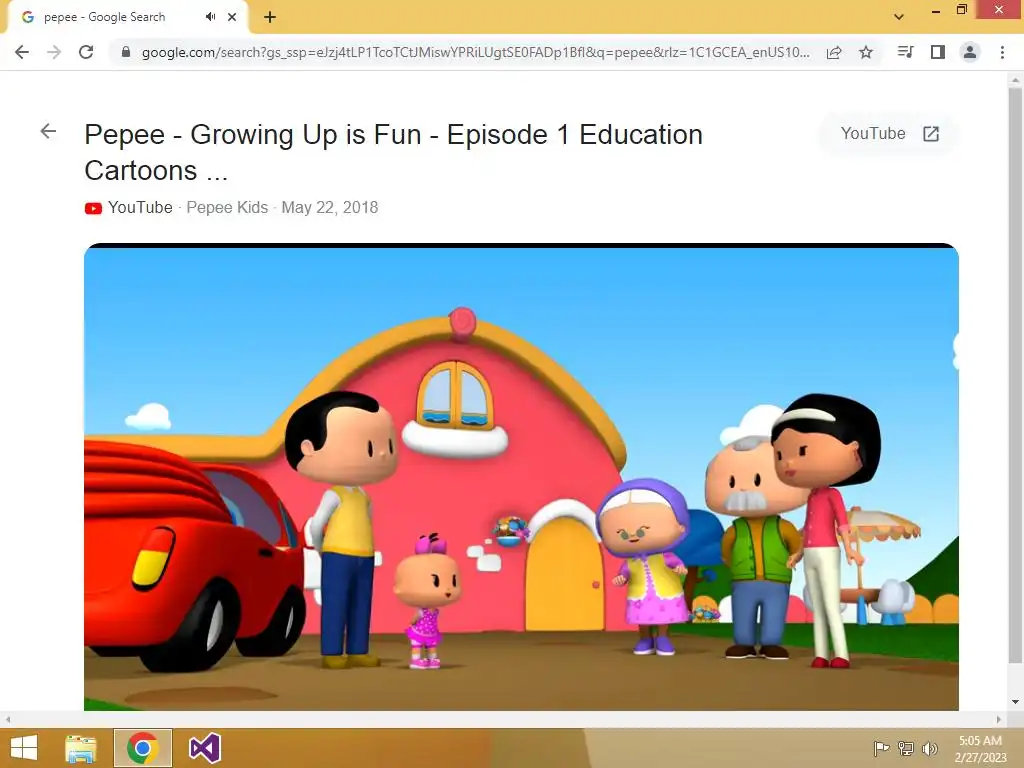This screenshot has width=1024, height=768.
Task: Play the Pepee video thumbnail
Action: click(521, 477)
